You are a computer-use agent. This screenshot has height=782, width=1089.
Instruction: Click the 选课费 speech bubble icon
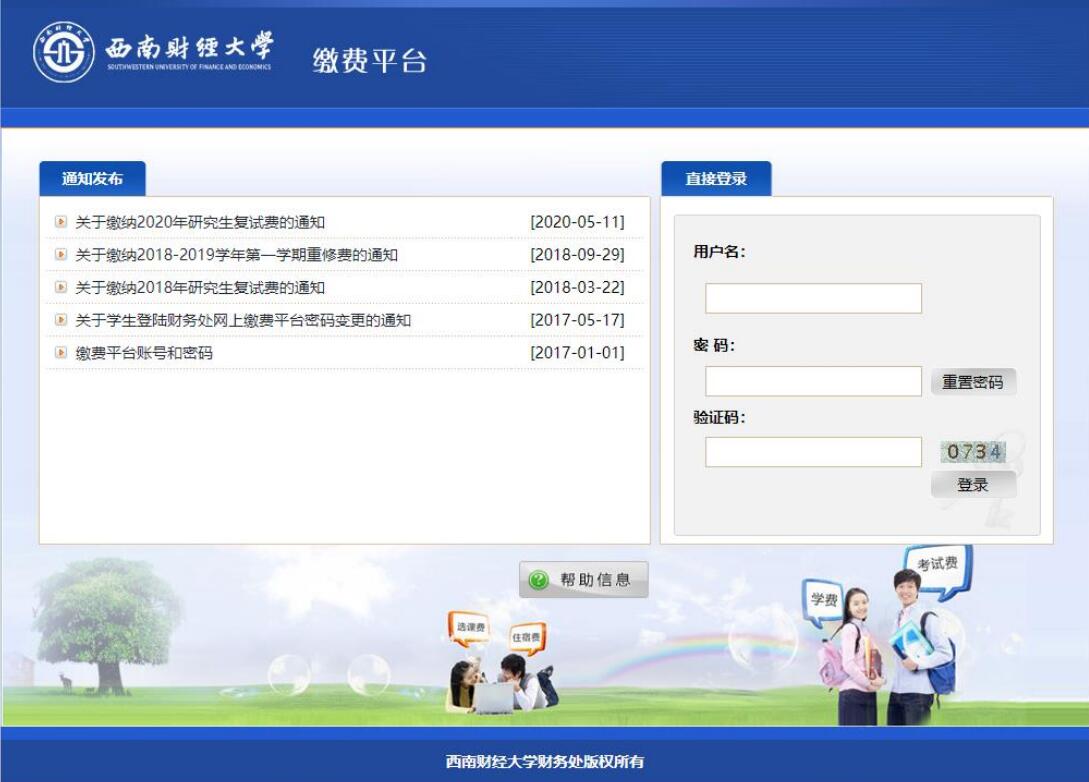tap(469, 627)
